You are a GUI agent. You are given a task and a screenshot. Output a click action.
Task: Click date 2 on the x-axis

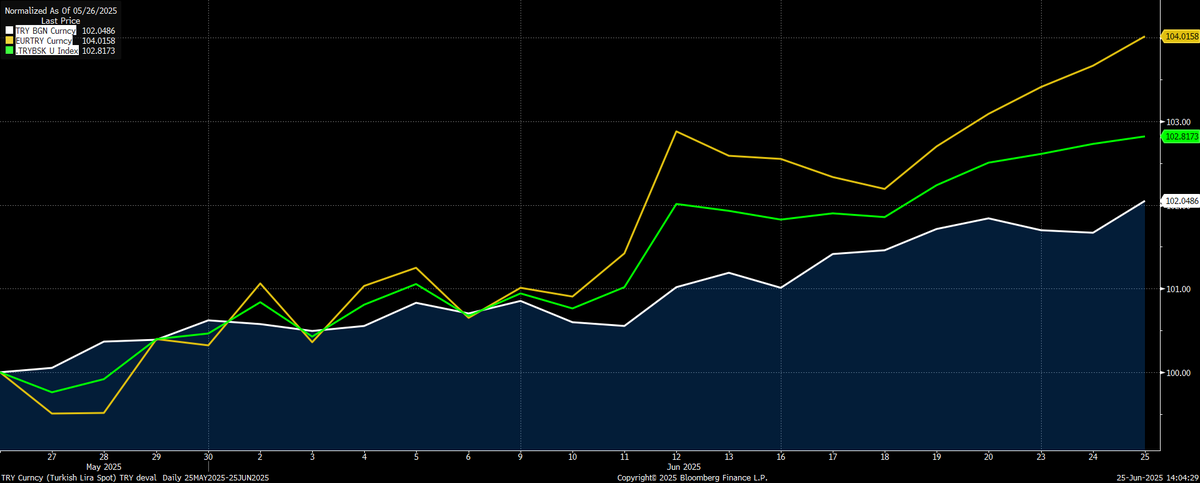tap(260, 455)
